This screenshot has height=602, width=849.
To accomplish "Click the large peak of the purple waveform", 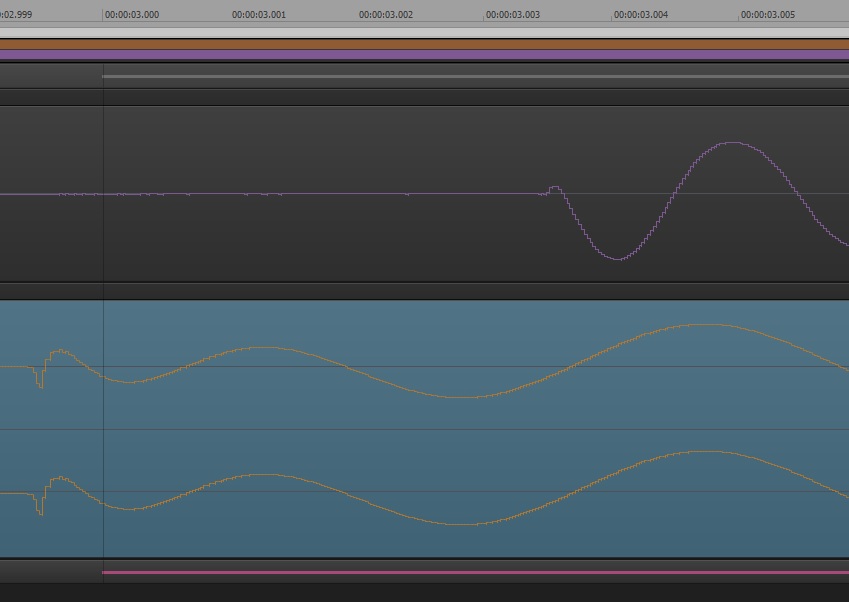I will [733, 143].
